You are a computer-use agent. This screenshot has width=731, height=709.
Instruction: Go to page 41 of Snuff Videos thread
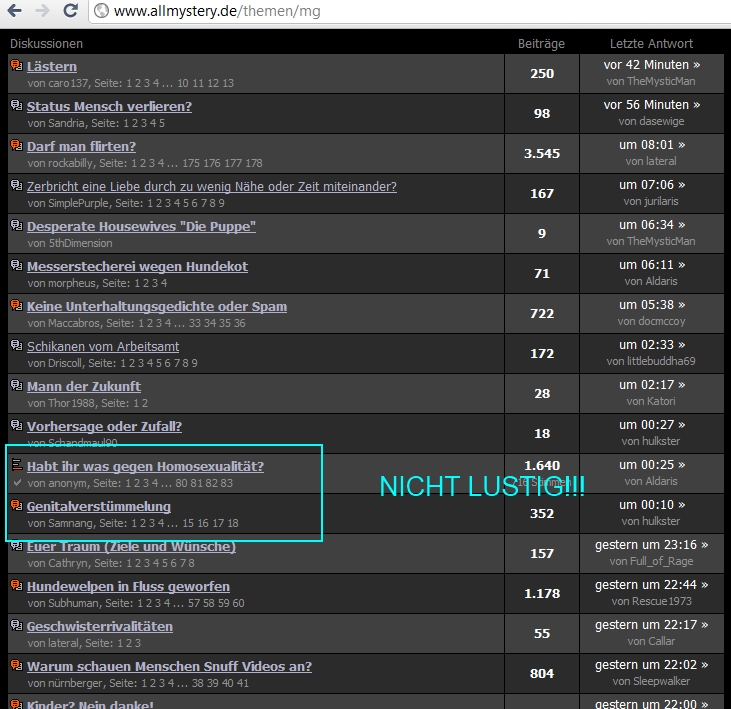243,684
